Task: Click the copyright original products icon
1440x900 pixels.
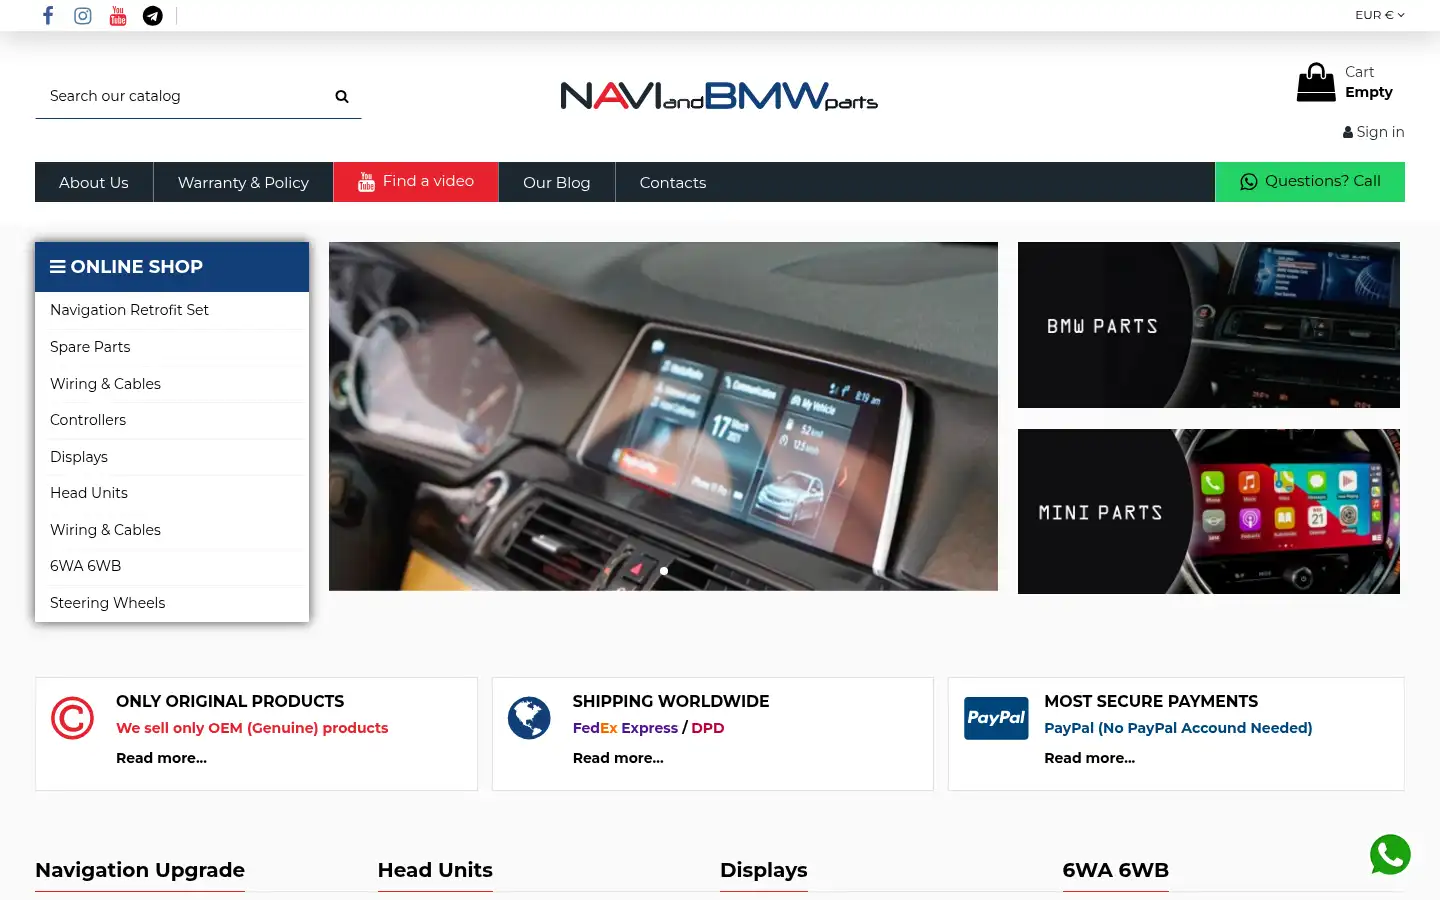Action: (72, 718)
